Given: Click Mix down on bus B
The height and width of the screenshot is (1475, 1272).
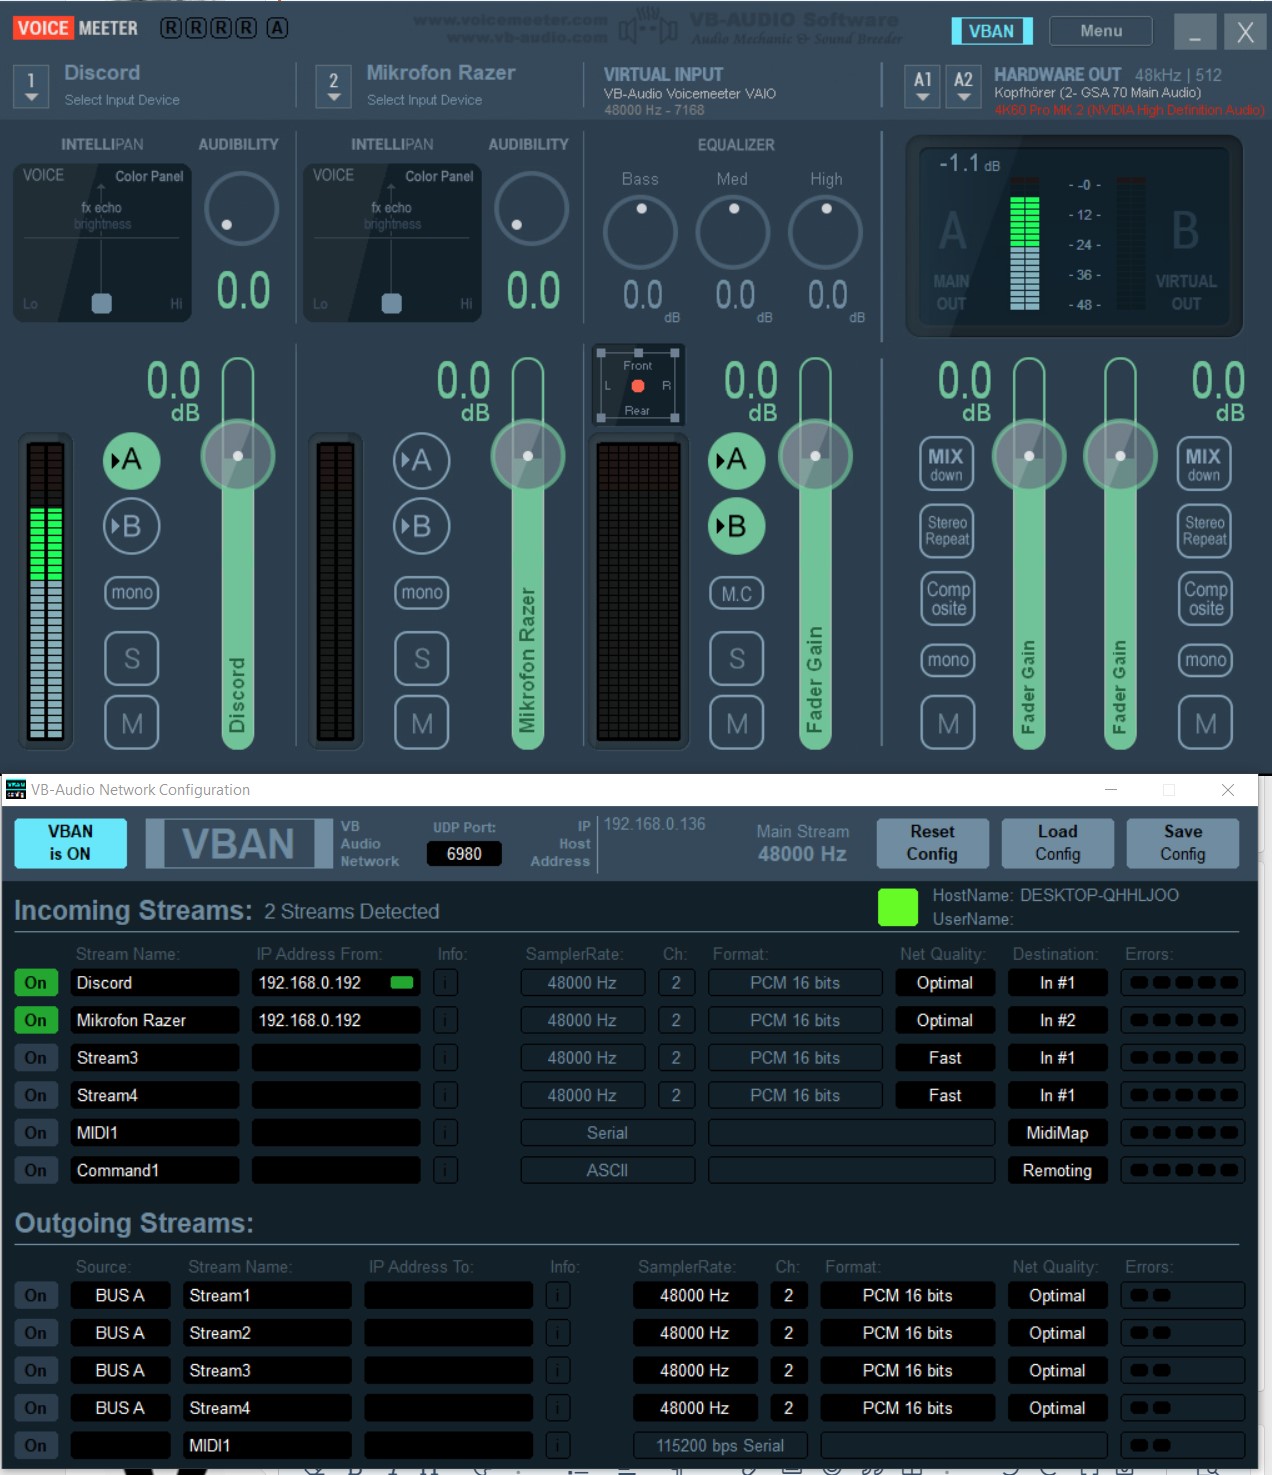Looking at the screenshot, I should coord(1204,464).
